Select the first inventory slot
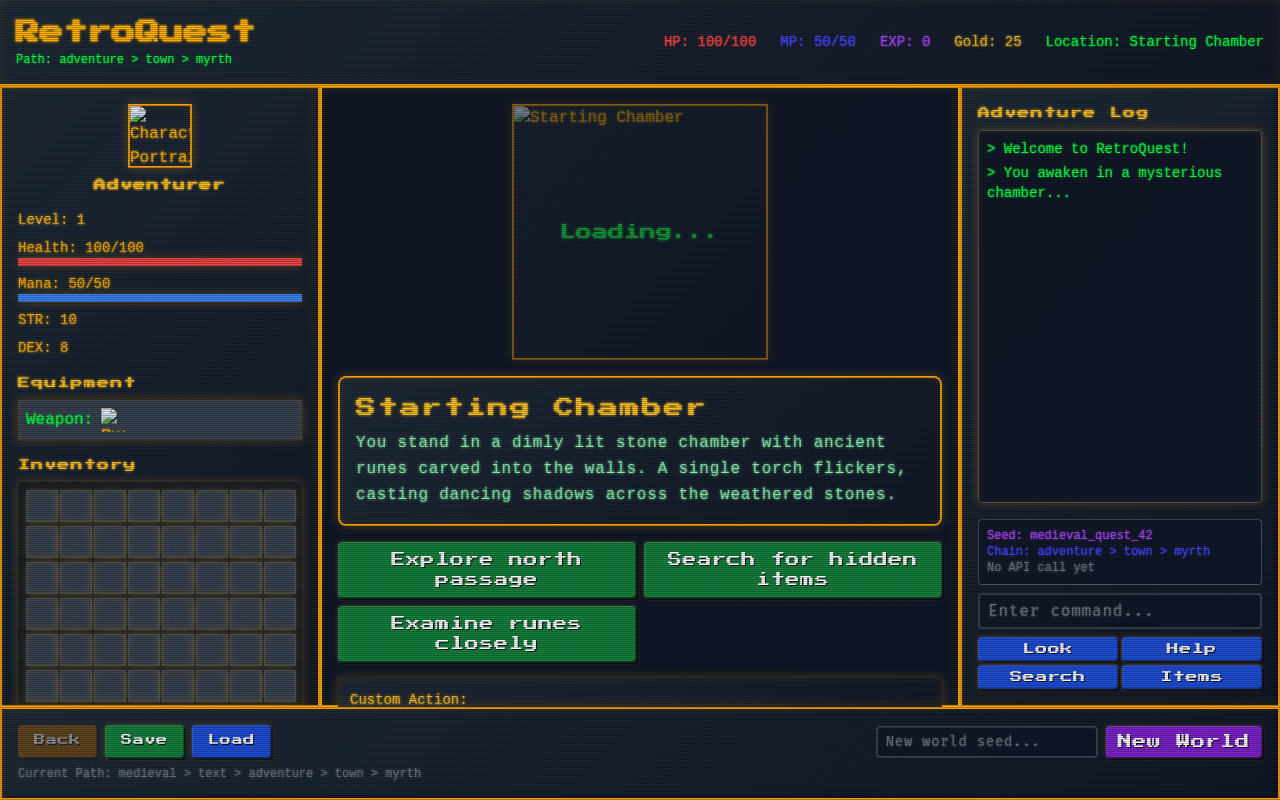1280x800 pixels. point(41,506)
